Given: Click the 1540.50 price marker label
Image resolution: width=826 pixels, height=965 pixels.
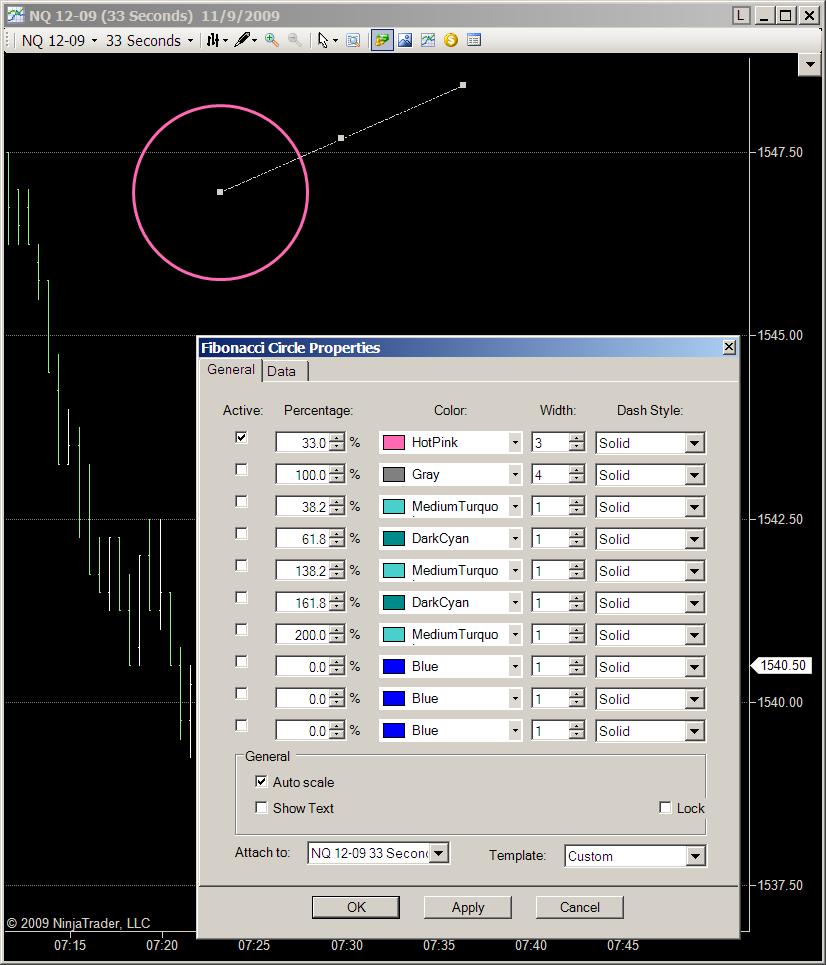Looking at the screenshot, I should [x=782, y=665].
